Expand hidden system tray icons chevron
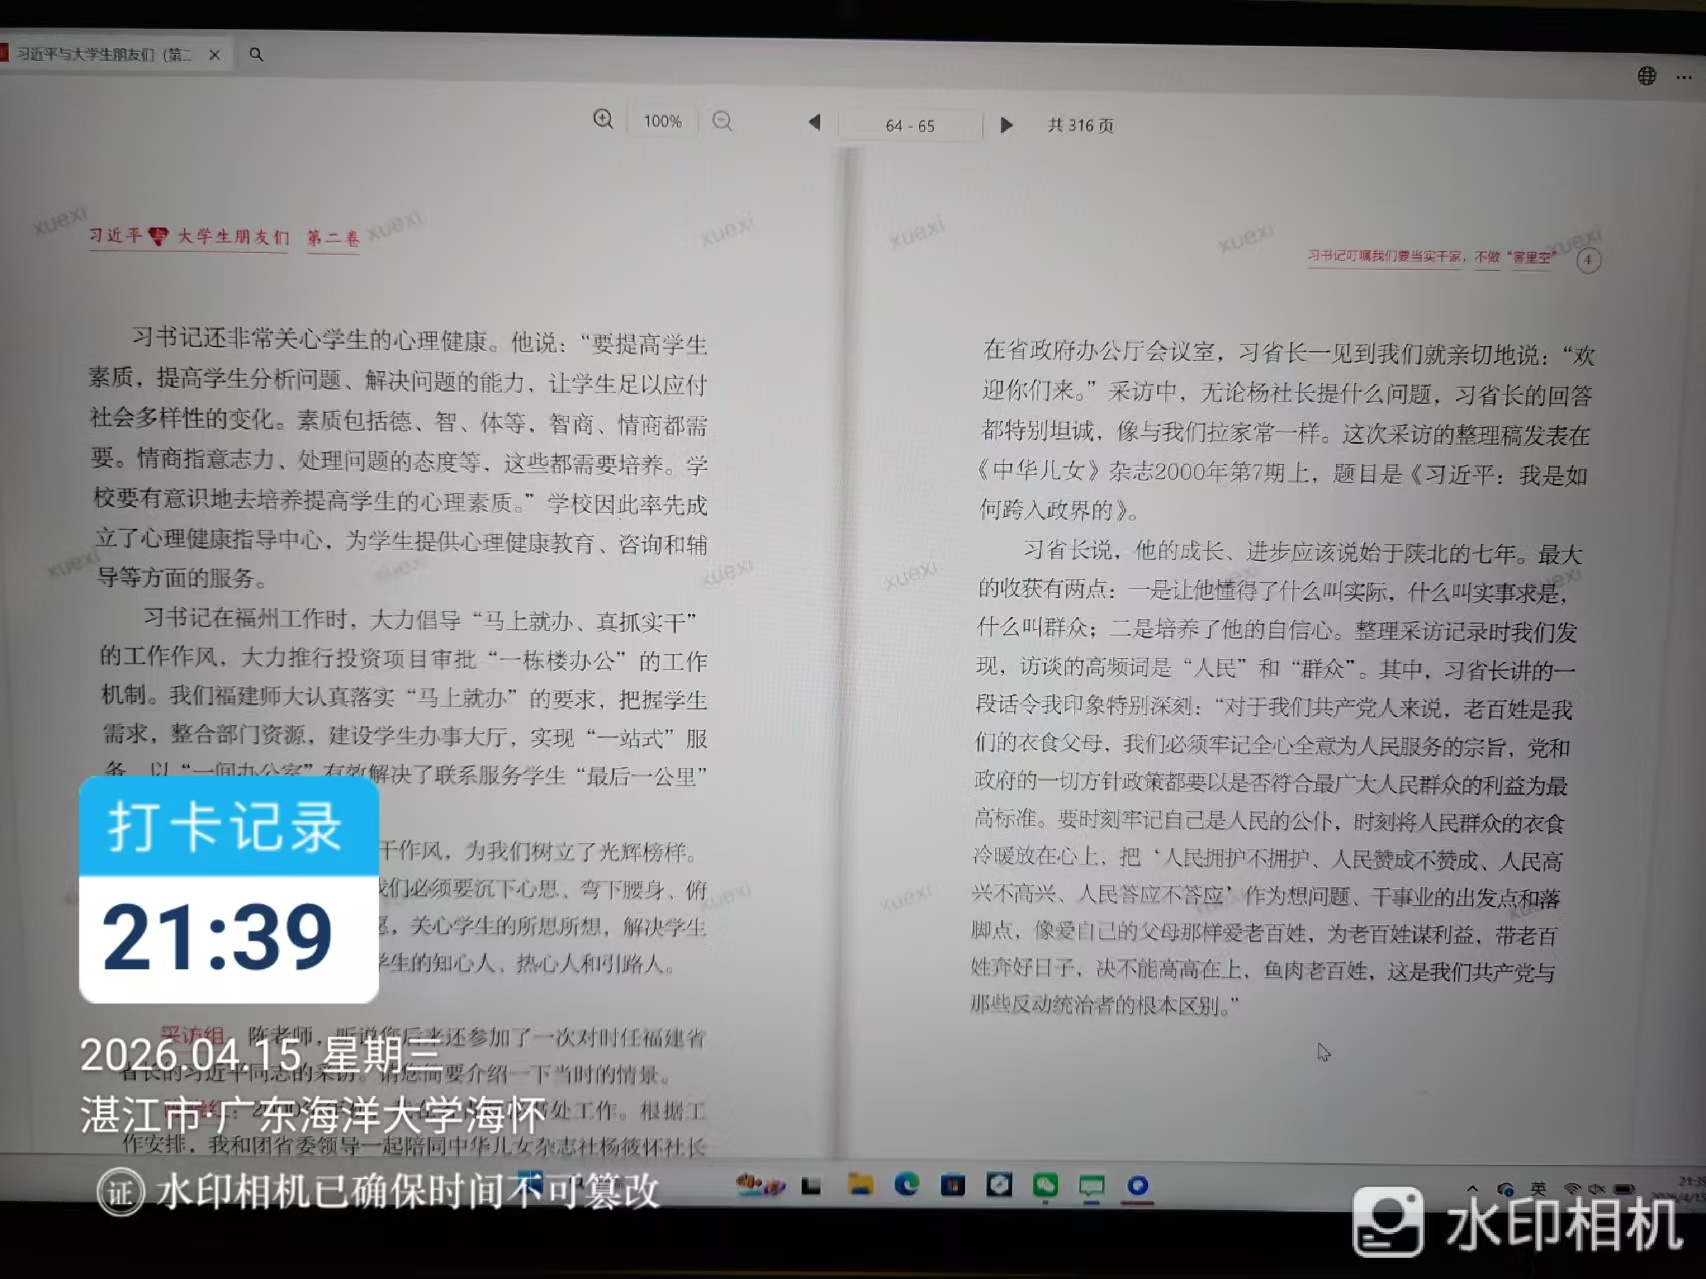The height and width of the screenshot is (1279, 1706). 1472,1188
